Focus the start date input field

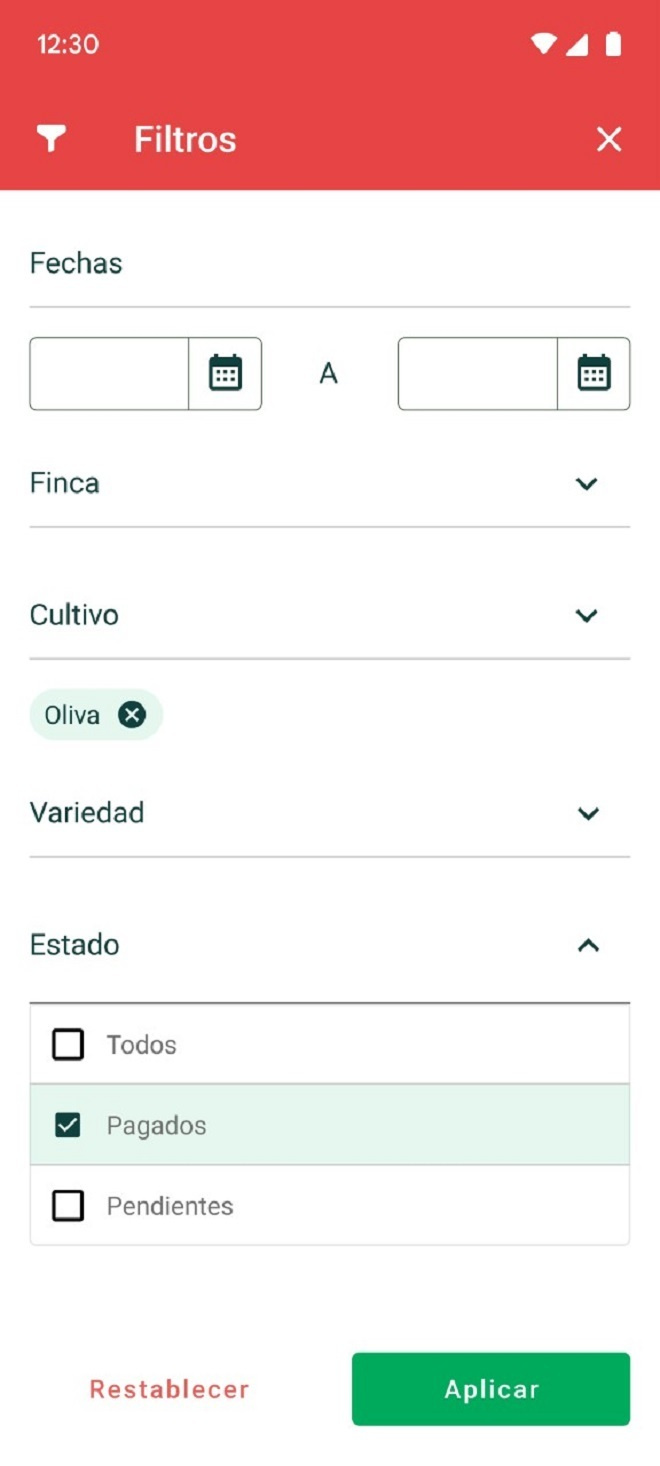pyautogui.click(x=110, y=373)
